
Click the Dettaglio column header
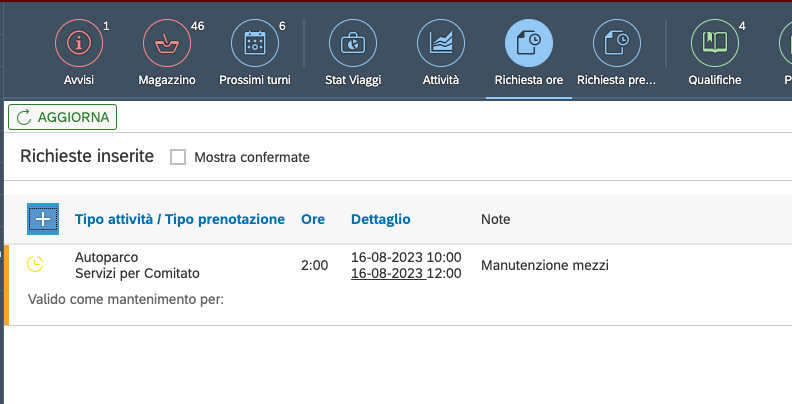[380, 219]
